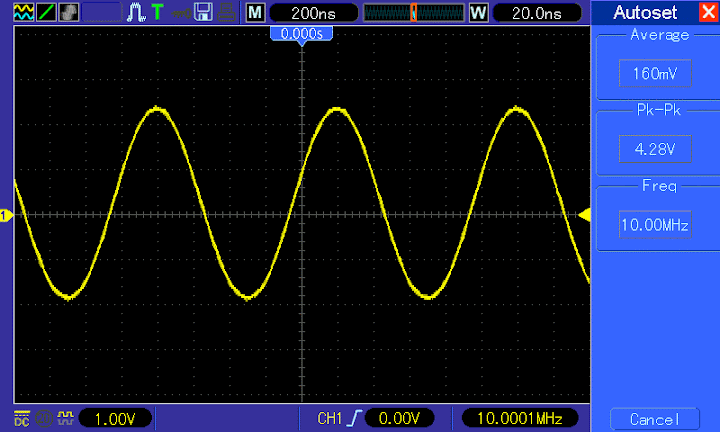720x432 pixels.
Task: Click the gray persistence blob icon
Action: (x=68, y=12)
